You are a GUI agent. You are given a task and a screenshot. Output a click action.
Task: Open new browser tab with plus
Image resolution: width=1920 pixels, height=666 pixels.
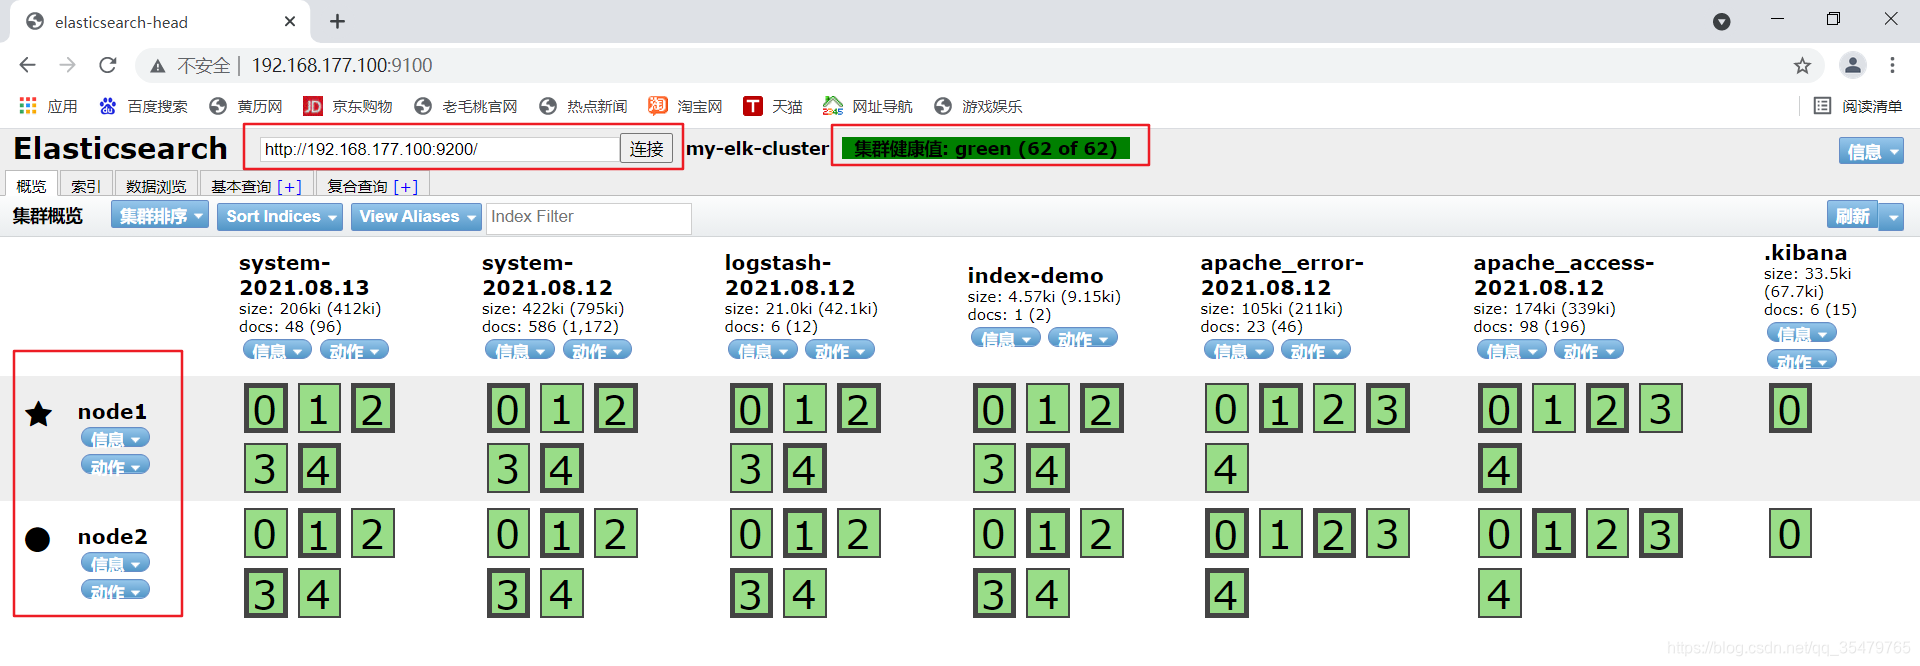(337, 21)
